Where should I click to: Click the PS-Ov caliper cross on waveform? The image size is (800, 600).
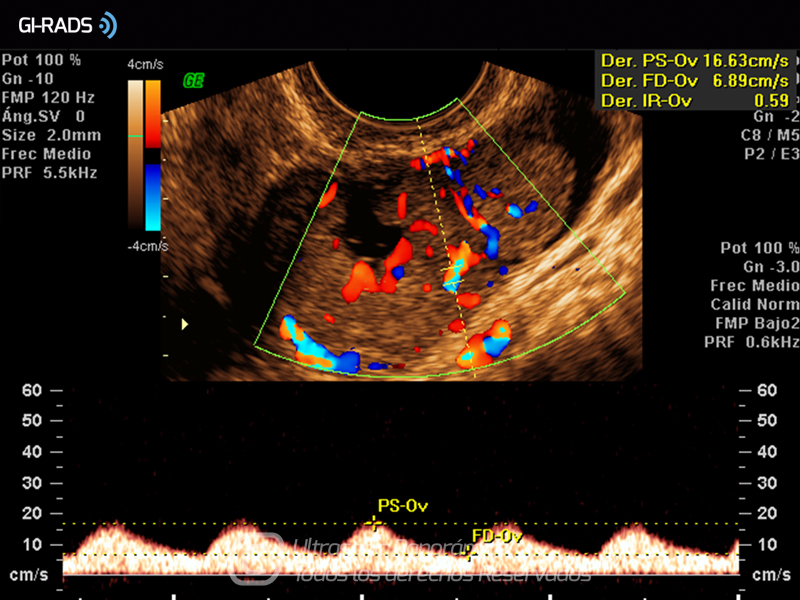pyautogui.click(x=375, y=523)
